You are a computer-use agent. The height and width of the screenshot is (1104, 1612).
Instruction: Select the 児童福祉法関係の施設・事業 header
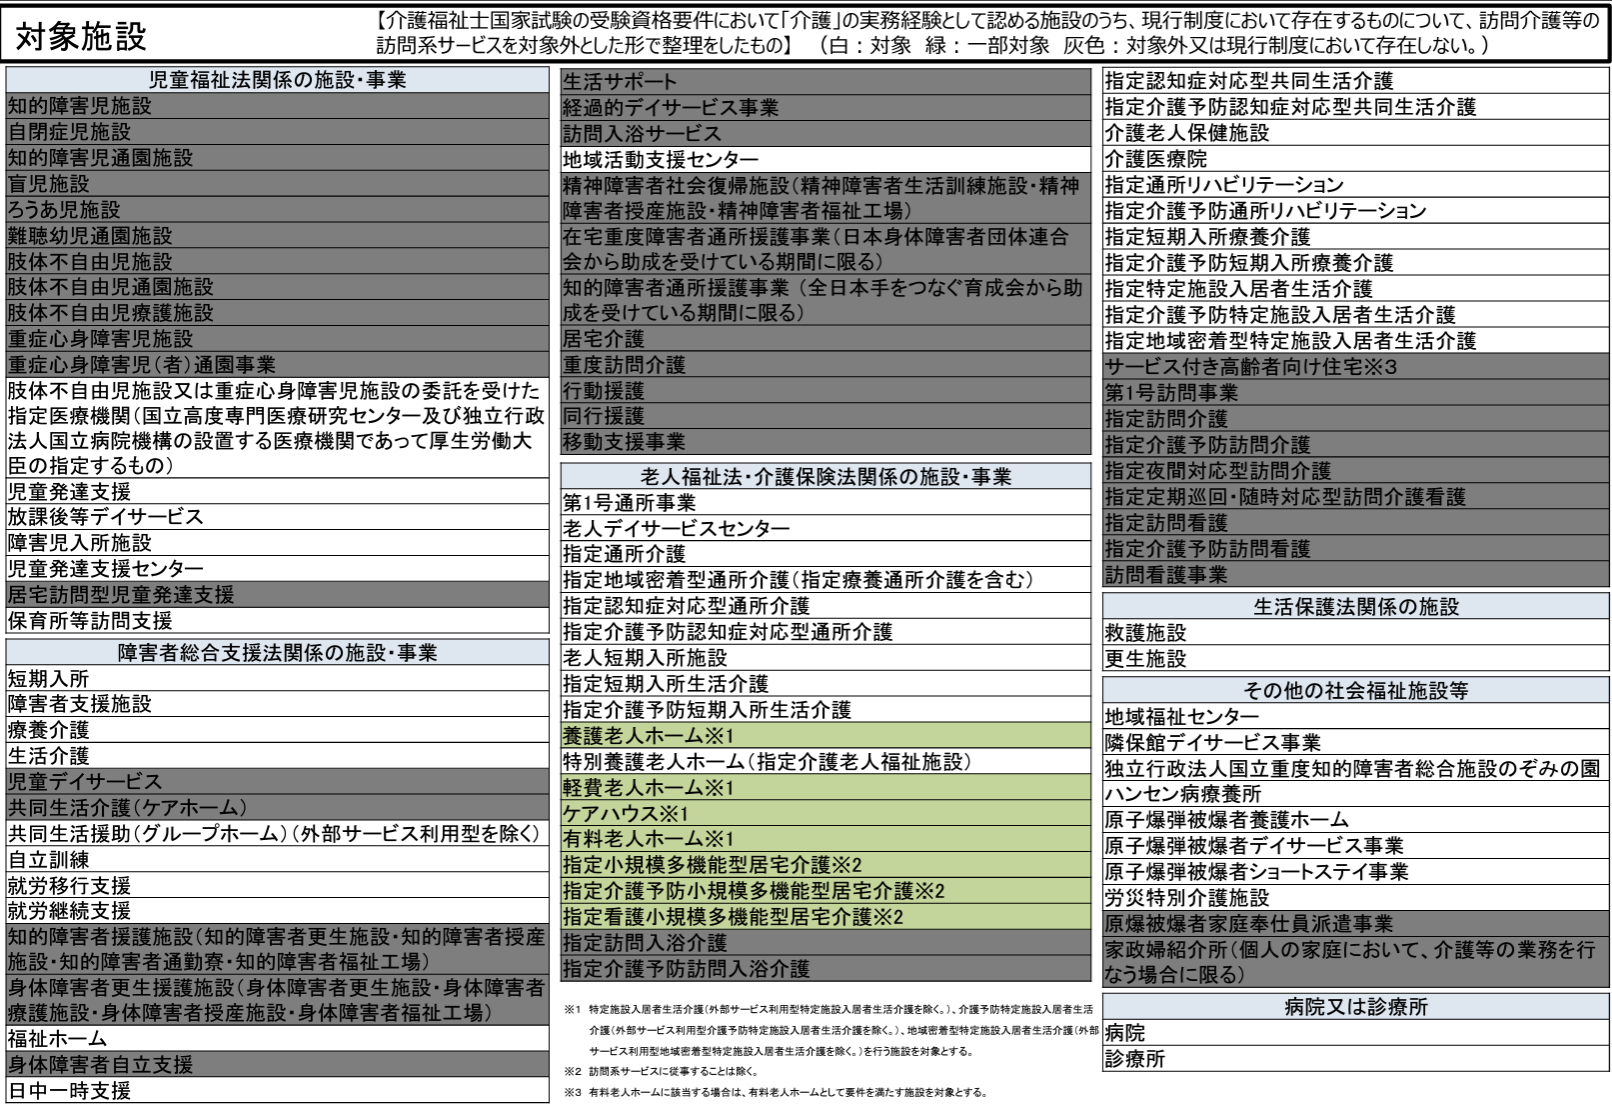pos(277,80)
